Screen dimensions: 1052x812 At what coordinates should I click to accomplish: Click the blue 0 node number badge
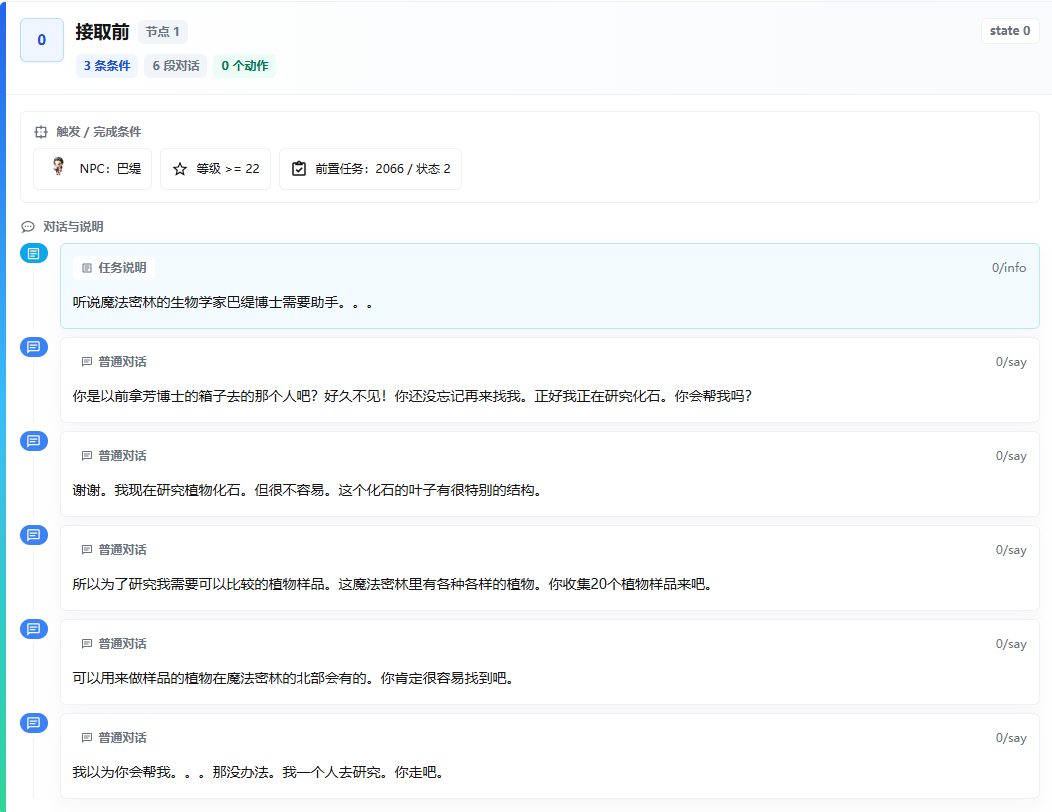pos(42,40)
